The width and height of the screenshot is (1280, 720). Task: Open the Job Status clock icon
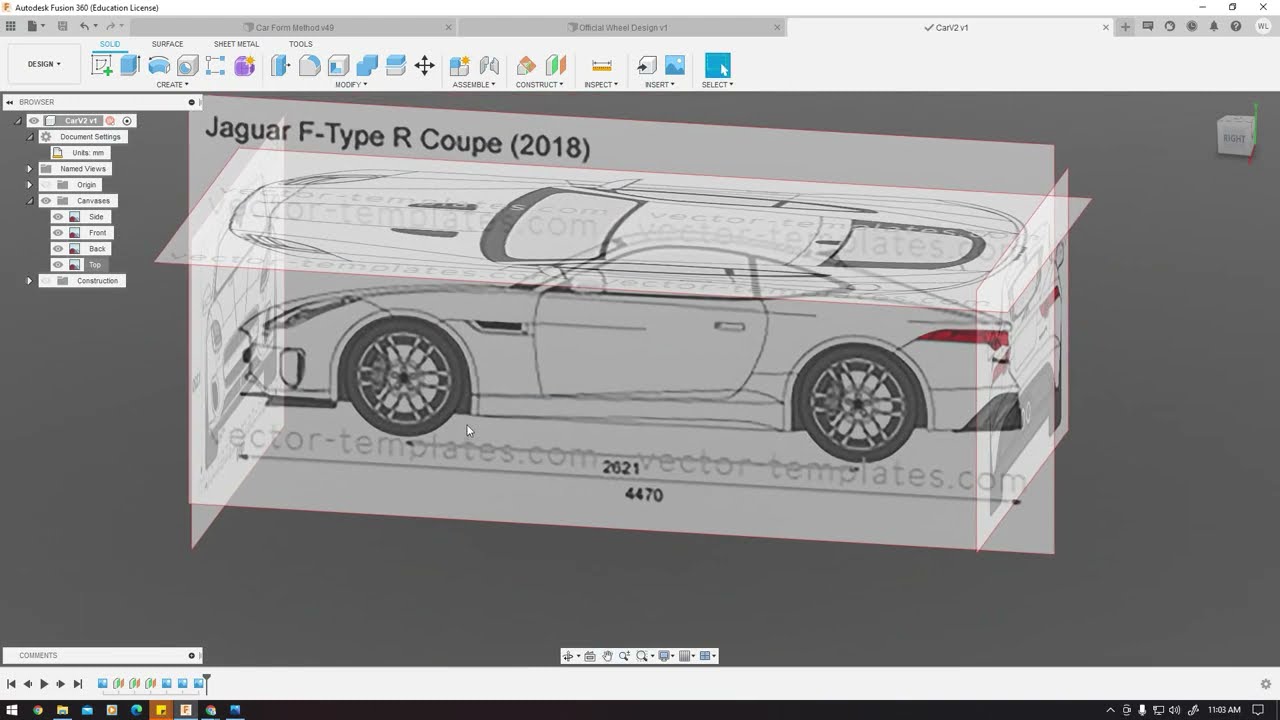(1192, 27)
